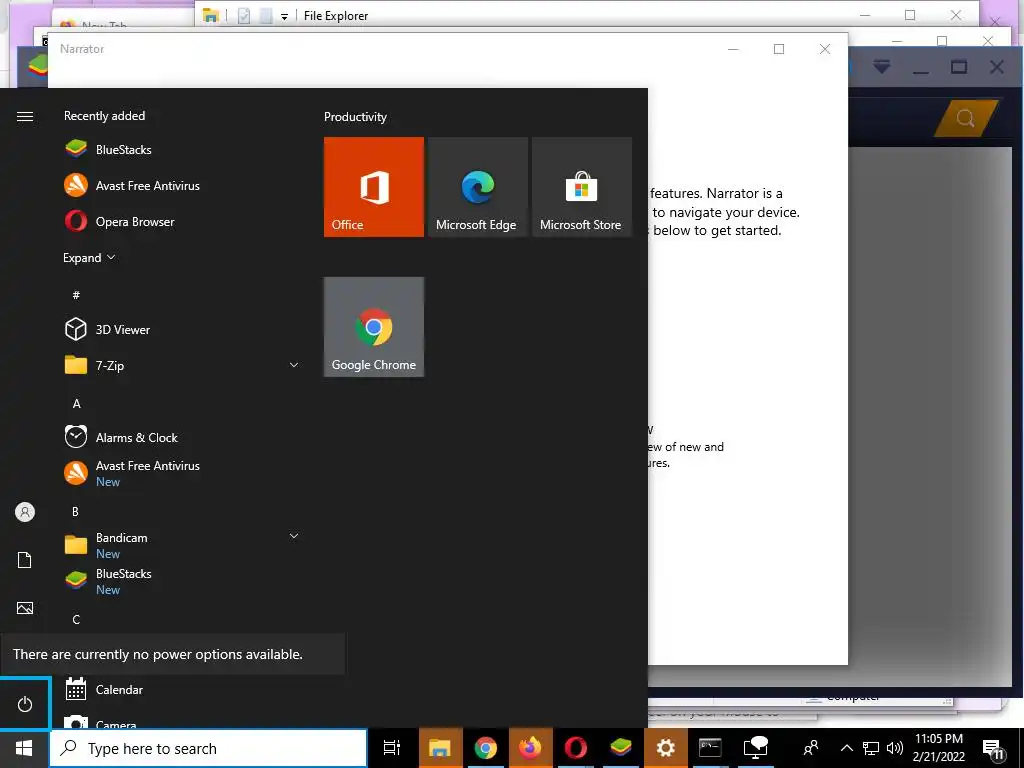Viewport: 1024px width, 768px height.
Task: Open Settings gear on the taskbar
Action: point(665,748)
